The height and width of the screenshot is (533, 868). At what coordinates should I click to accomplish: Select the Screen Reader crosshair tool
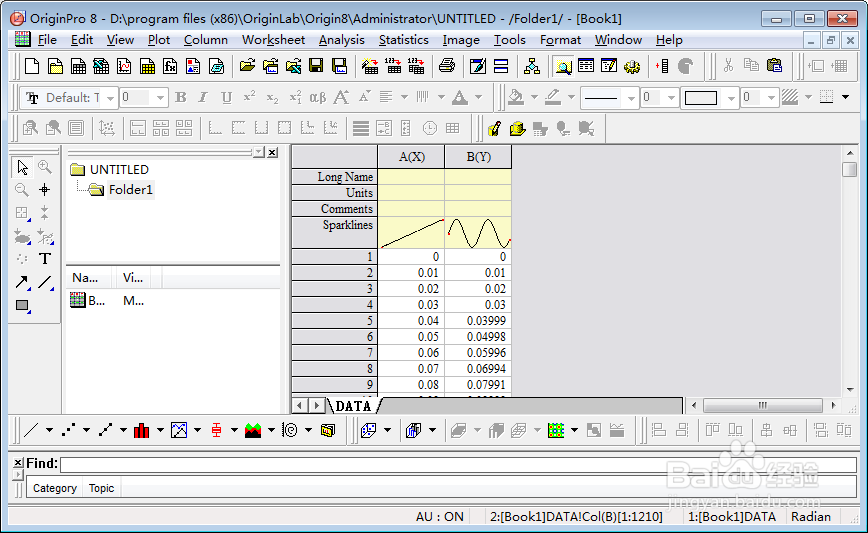coord(45,190)
